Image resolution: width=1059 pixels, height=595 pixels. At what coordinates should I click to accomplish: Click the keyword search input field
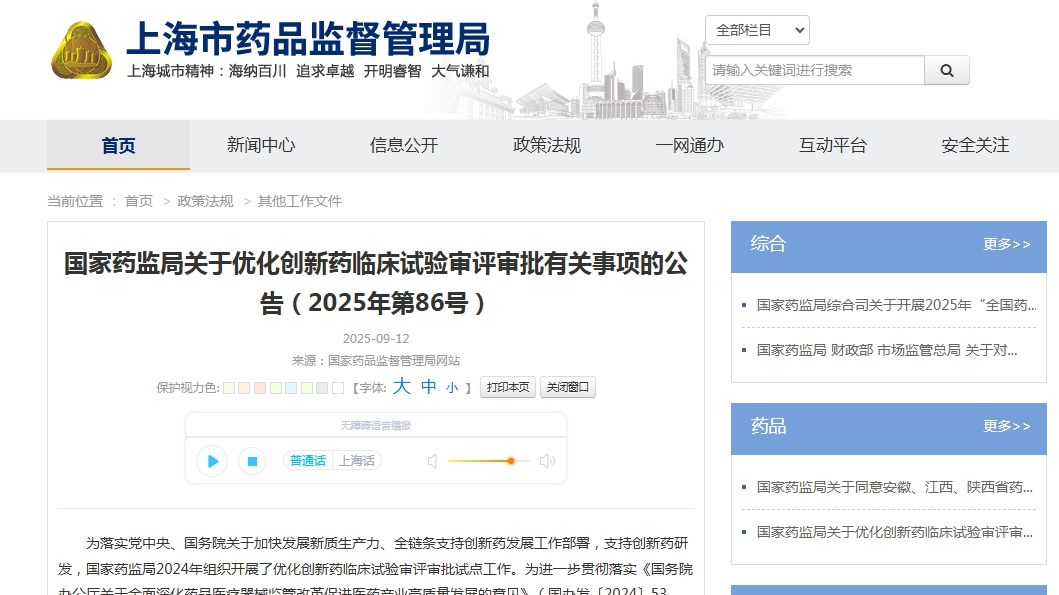815,70
